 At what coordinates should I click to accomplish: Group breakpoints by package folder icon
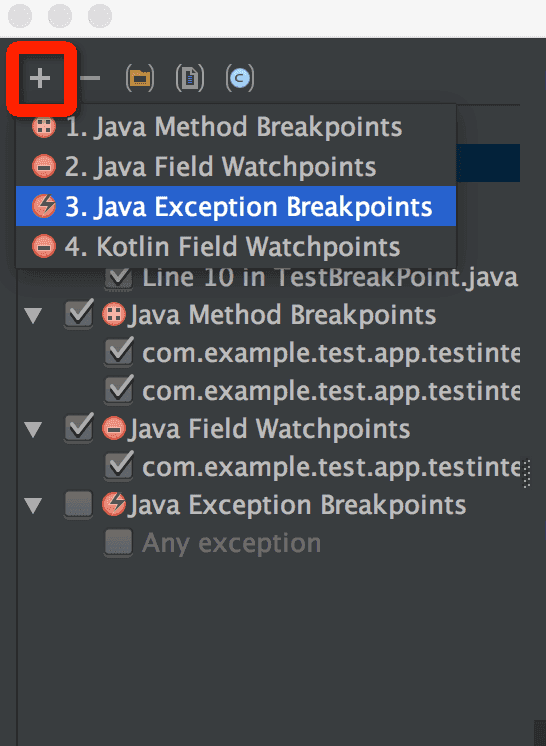tap(140, 79)
